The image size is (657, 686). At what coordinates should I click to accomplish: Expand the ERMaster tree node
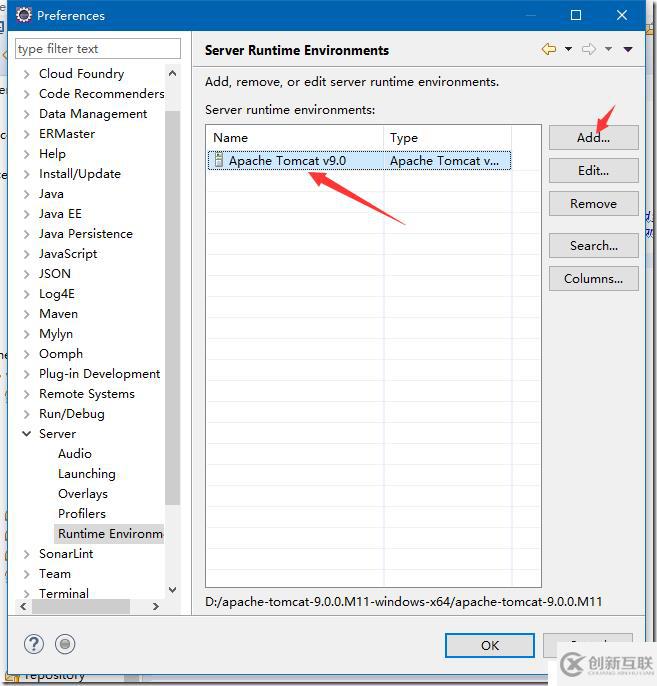(x=27, y=134)
